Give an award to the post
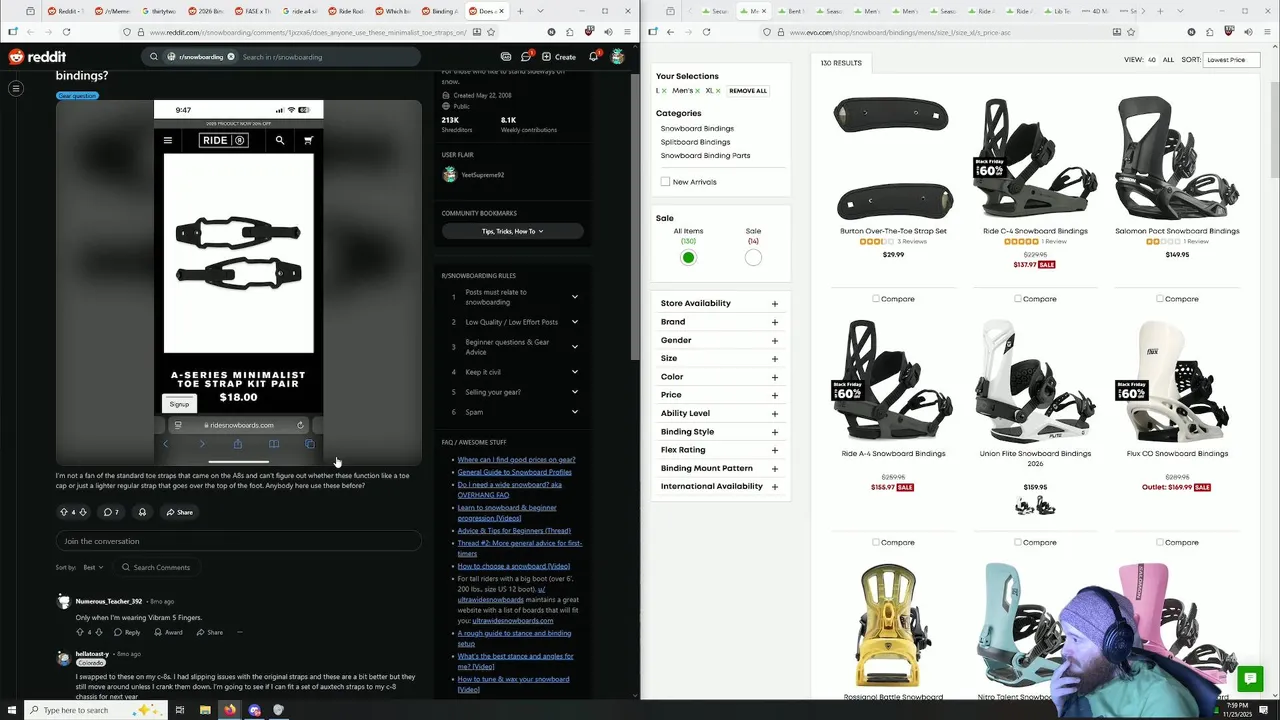This screenshot has width=1280, height=720. [x=142, y=512]
